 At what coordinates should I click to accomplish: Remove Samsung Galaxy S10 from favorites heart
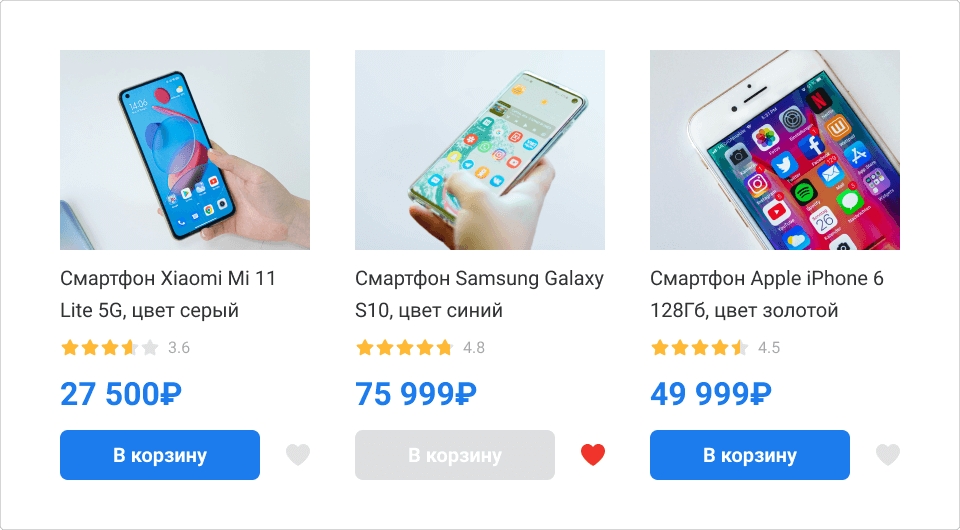[593, 455]
